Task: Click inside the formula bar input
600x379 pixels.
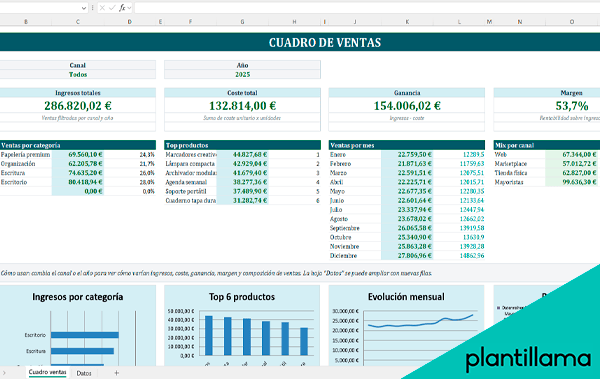Action: click(x=367, y=8)
